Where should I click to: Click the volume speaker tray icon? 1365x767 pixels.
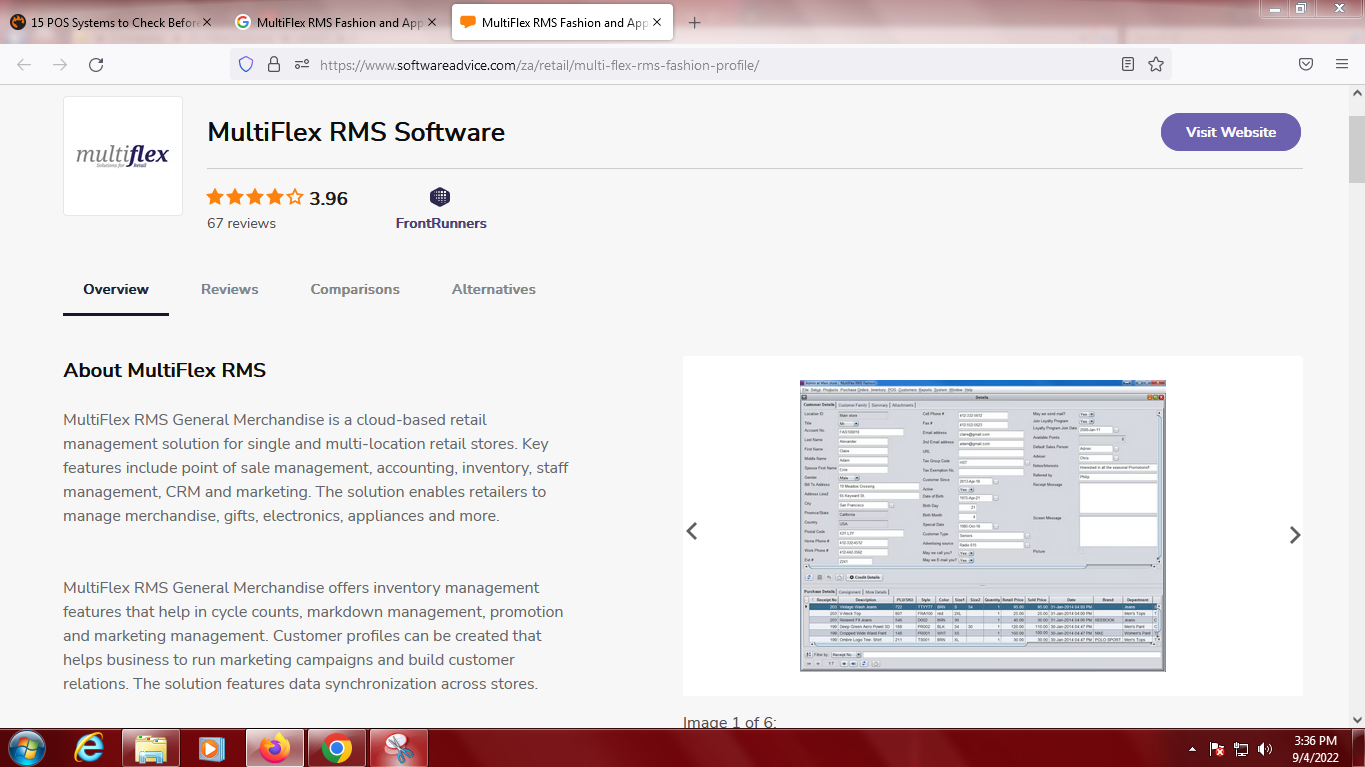point(1265,749)
